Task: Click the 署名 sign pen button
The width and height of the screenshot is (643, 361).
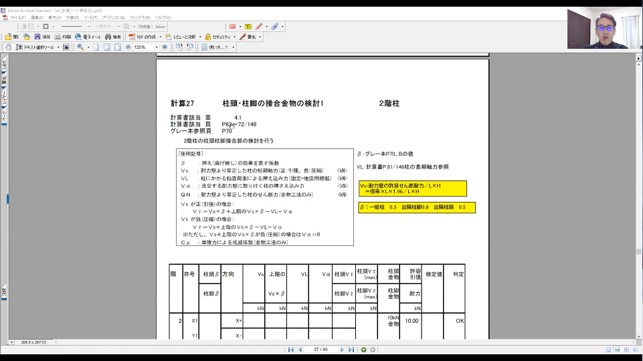Action: (248, 37)
